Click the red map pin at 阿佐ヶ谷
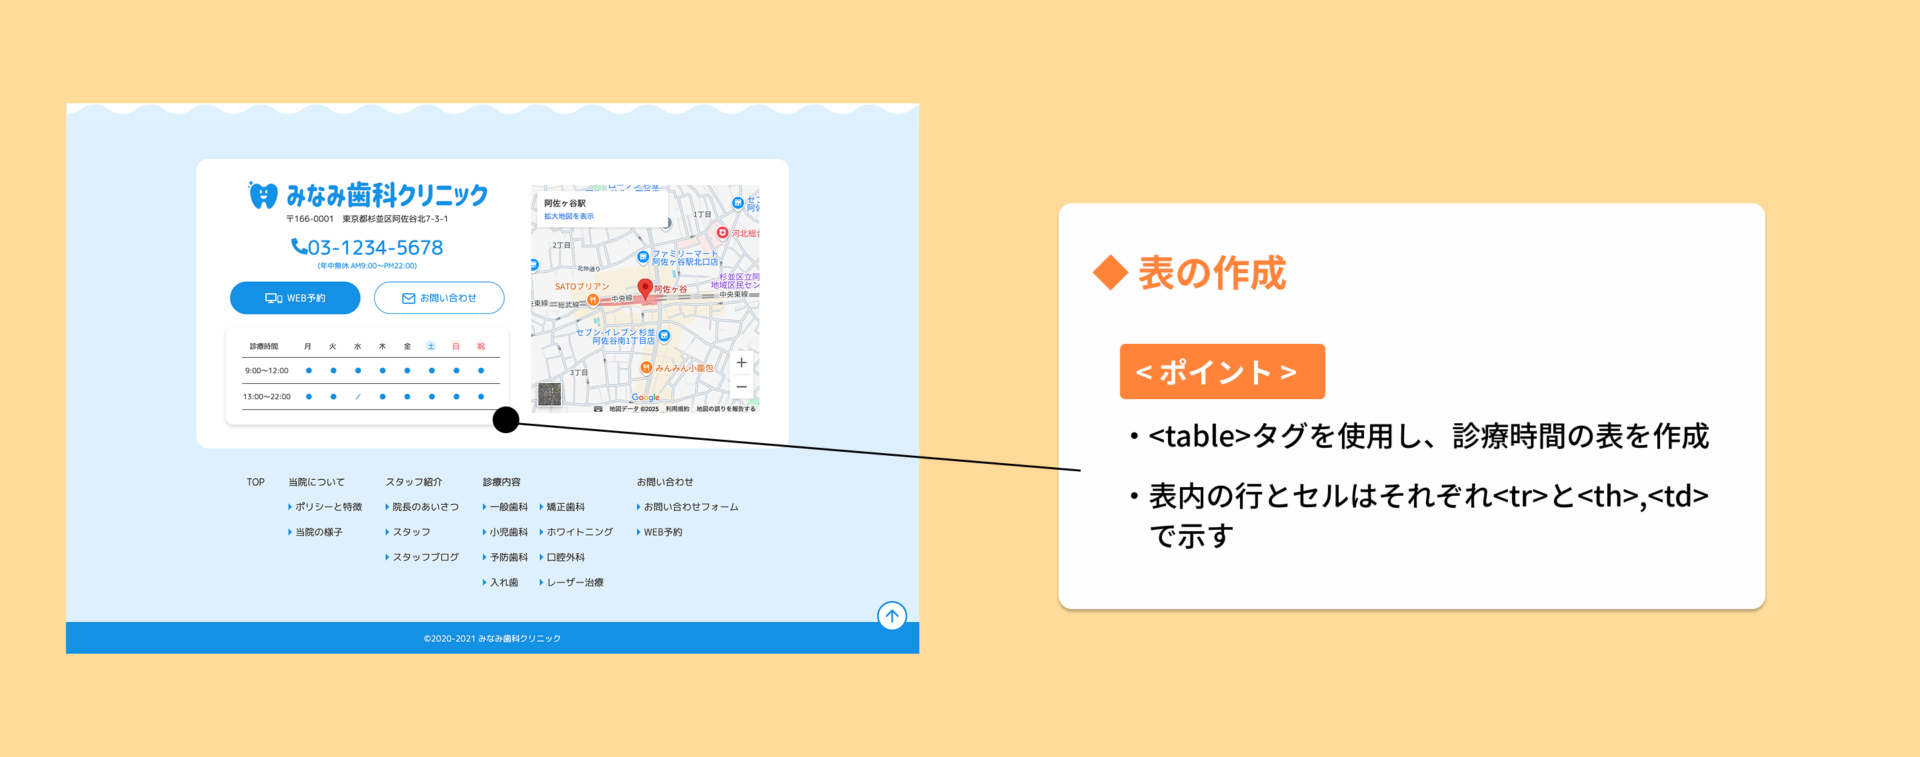 (645, 289)
